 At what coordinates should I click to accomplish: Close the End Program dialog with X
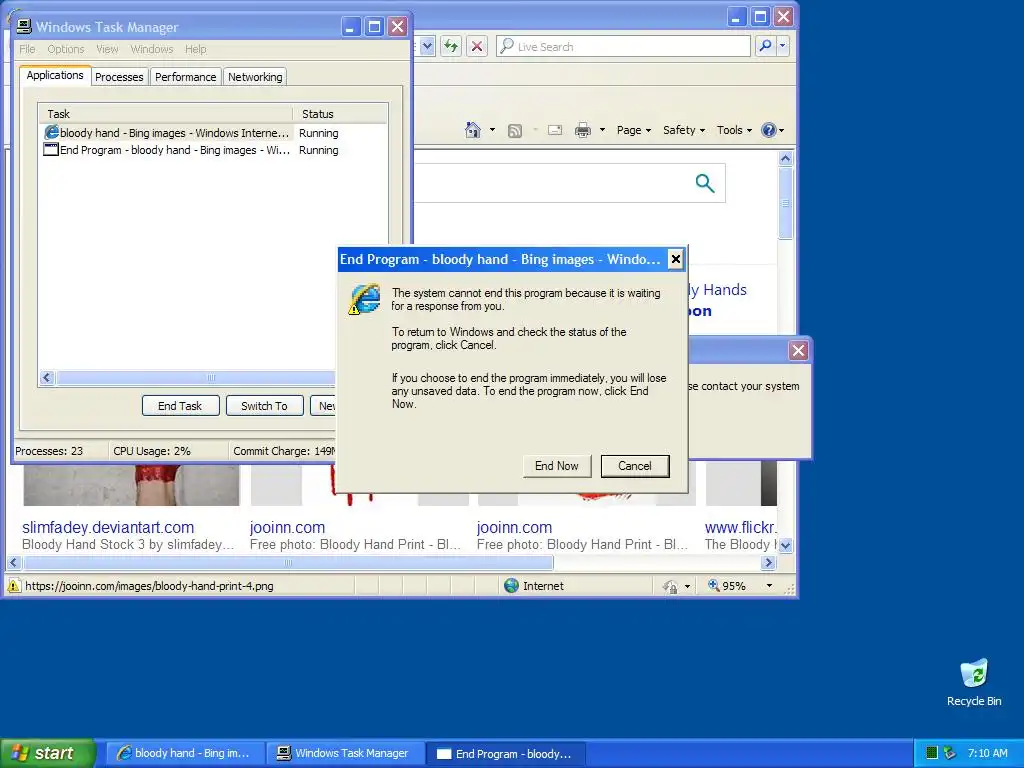pyautogui.click(x=675, y=259)
